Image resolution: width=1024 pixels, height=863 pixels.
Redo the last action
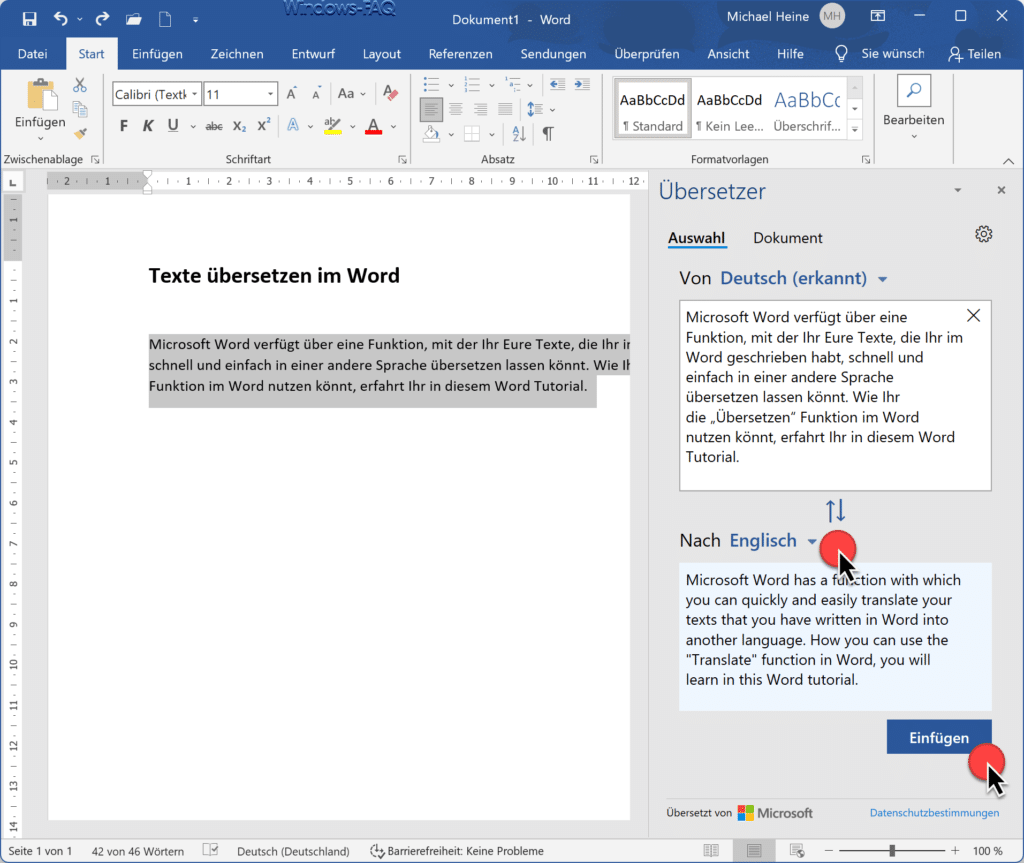click(x=102, y=19)
